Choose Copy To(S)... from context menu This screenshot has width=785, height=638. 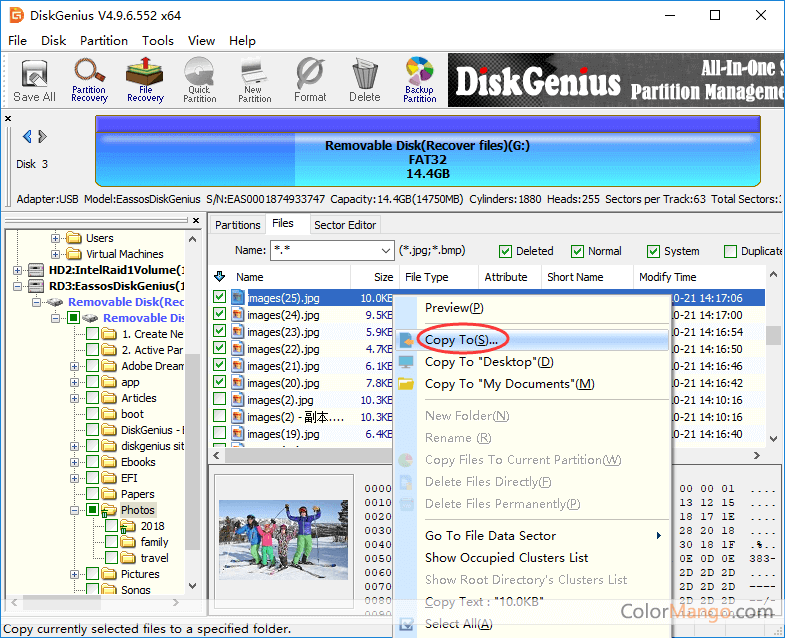[x=461, y=340]
